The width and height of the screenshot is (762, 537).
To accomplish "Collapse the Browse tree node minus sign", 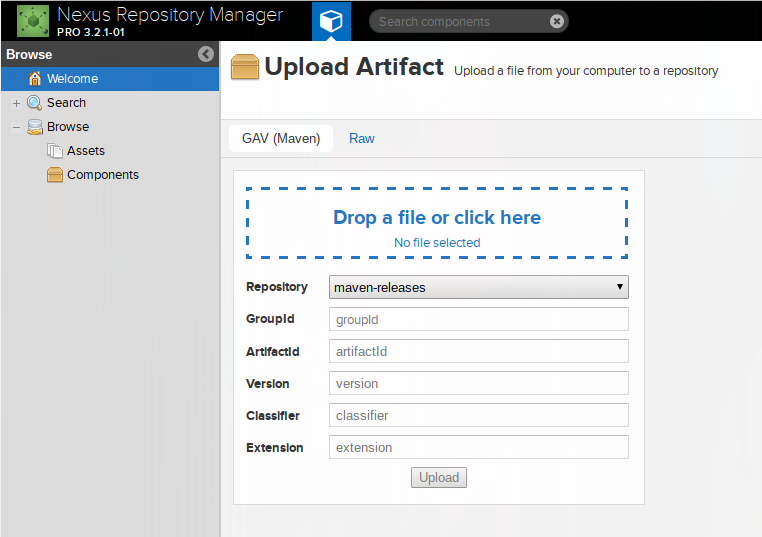I will pyautogui.click(x=17, y=127).
